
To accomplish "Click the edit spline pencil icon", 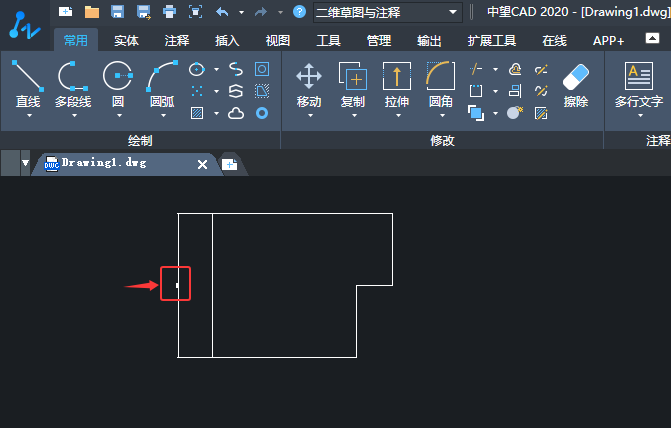I will coord(541,91).
